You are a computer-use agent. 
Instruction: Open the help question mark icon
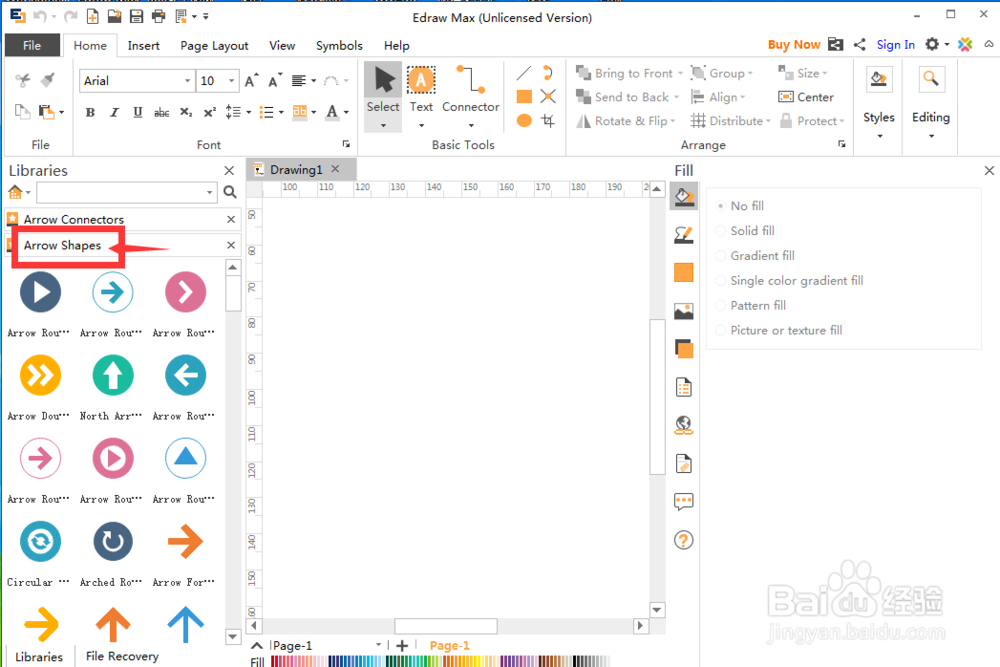pos(683,540)
